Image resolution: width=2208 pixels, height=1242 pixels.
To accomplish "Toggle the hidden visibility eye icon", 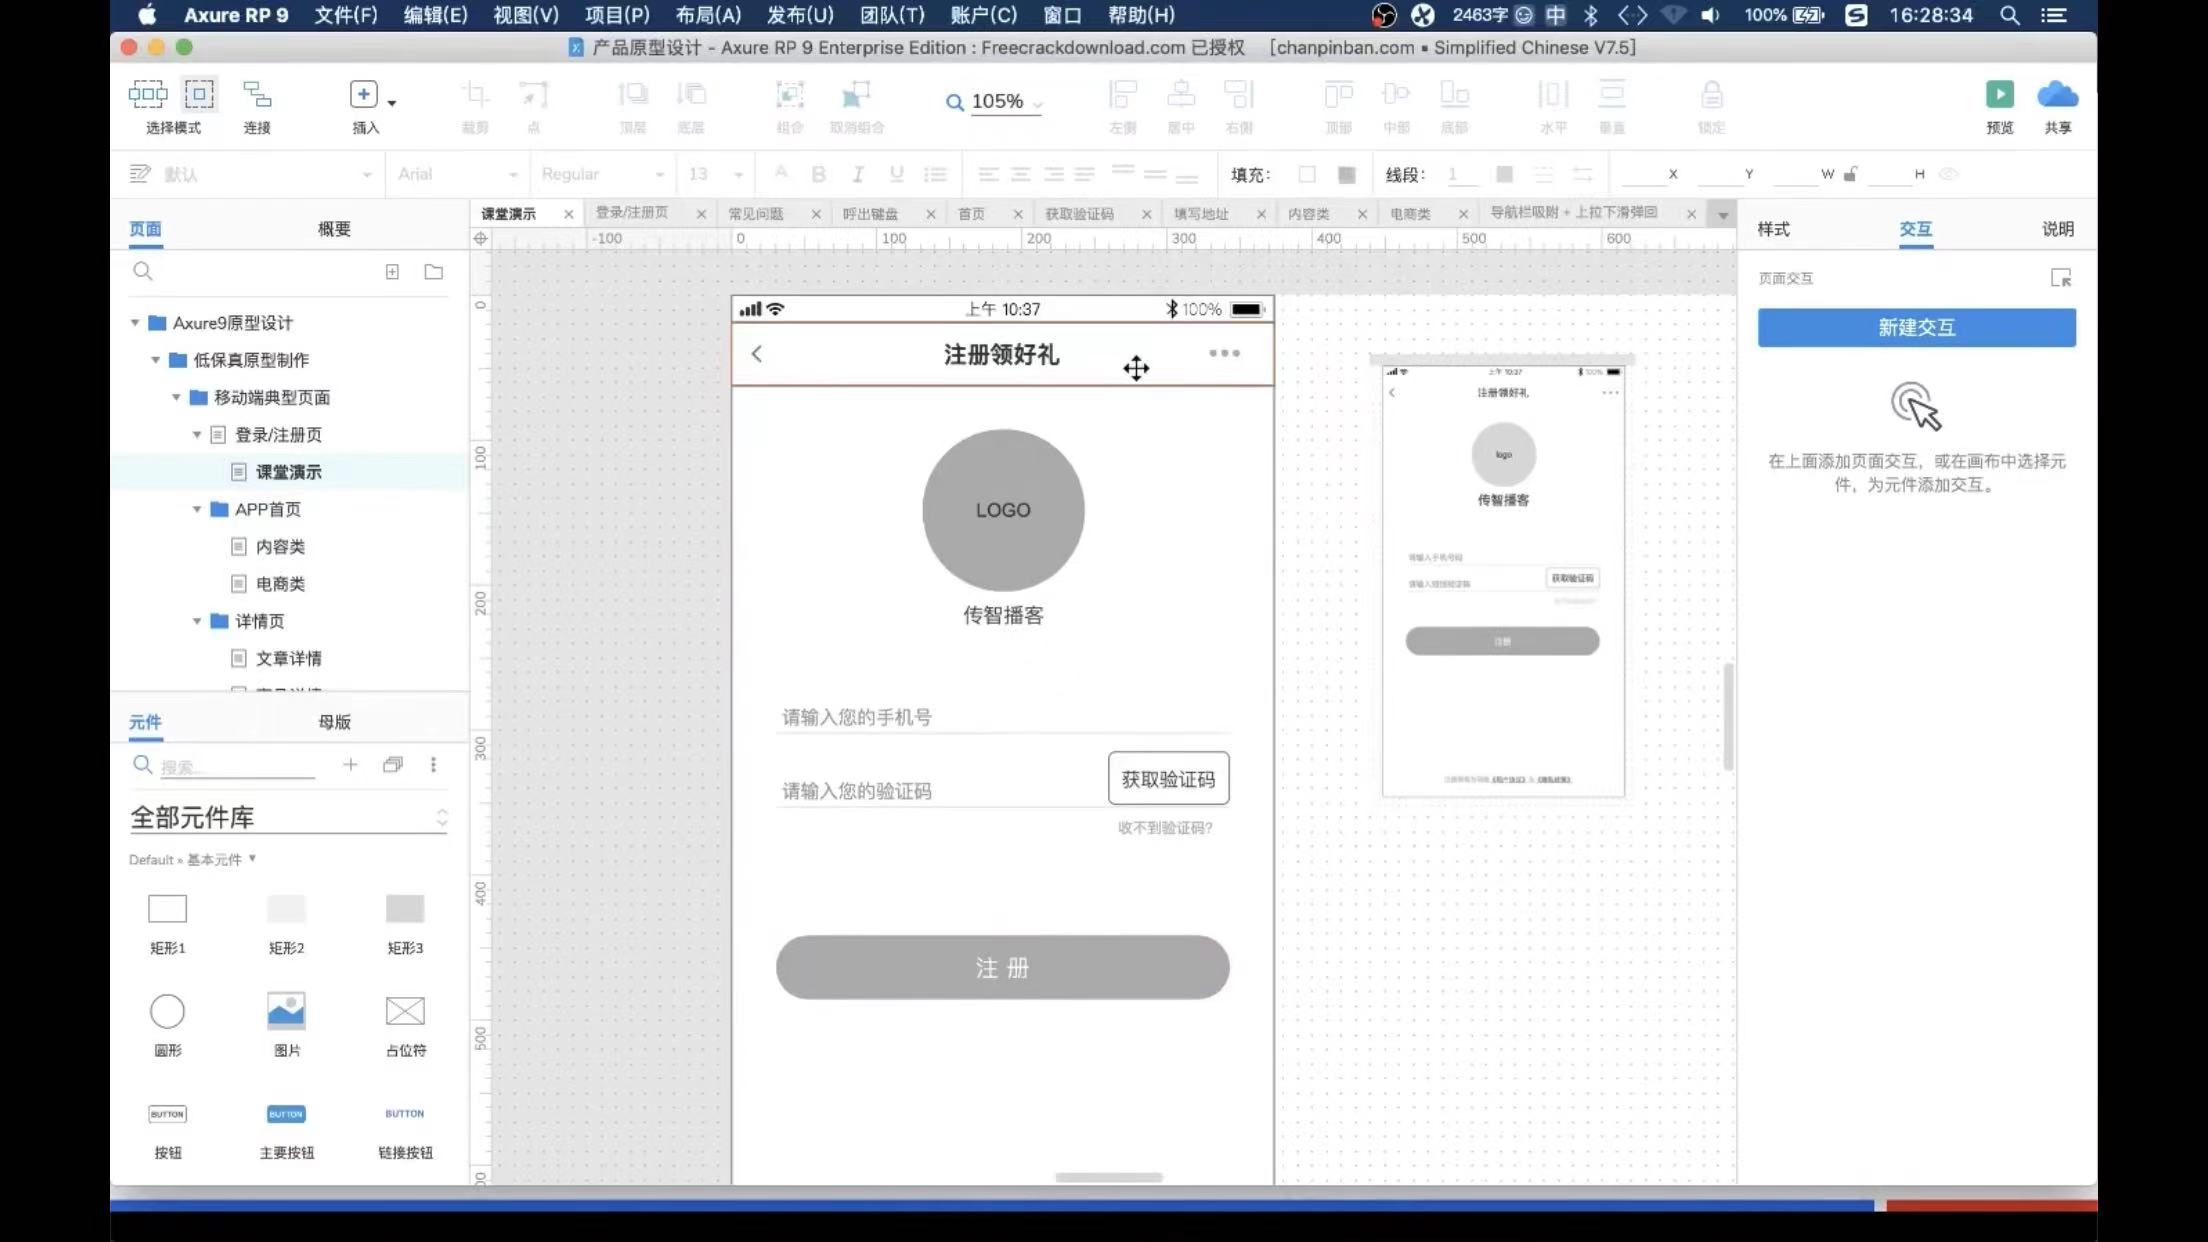I will (x=1948, y=174).
